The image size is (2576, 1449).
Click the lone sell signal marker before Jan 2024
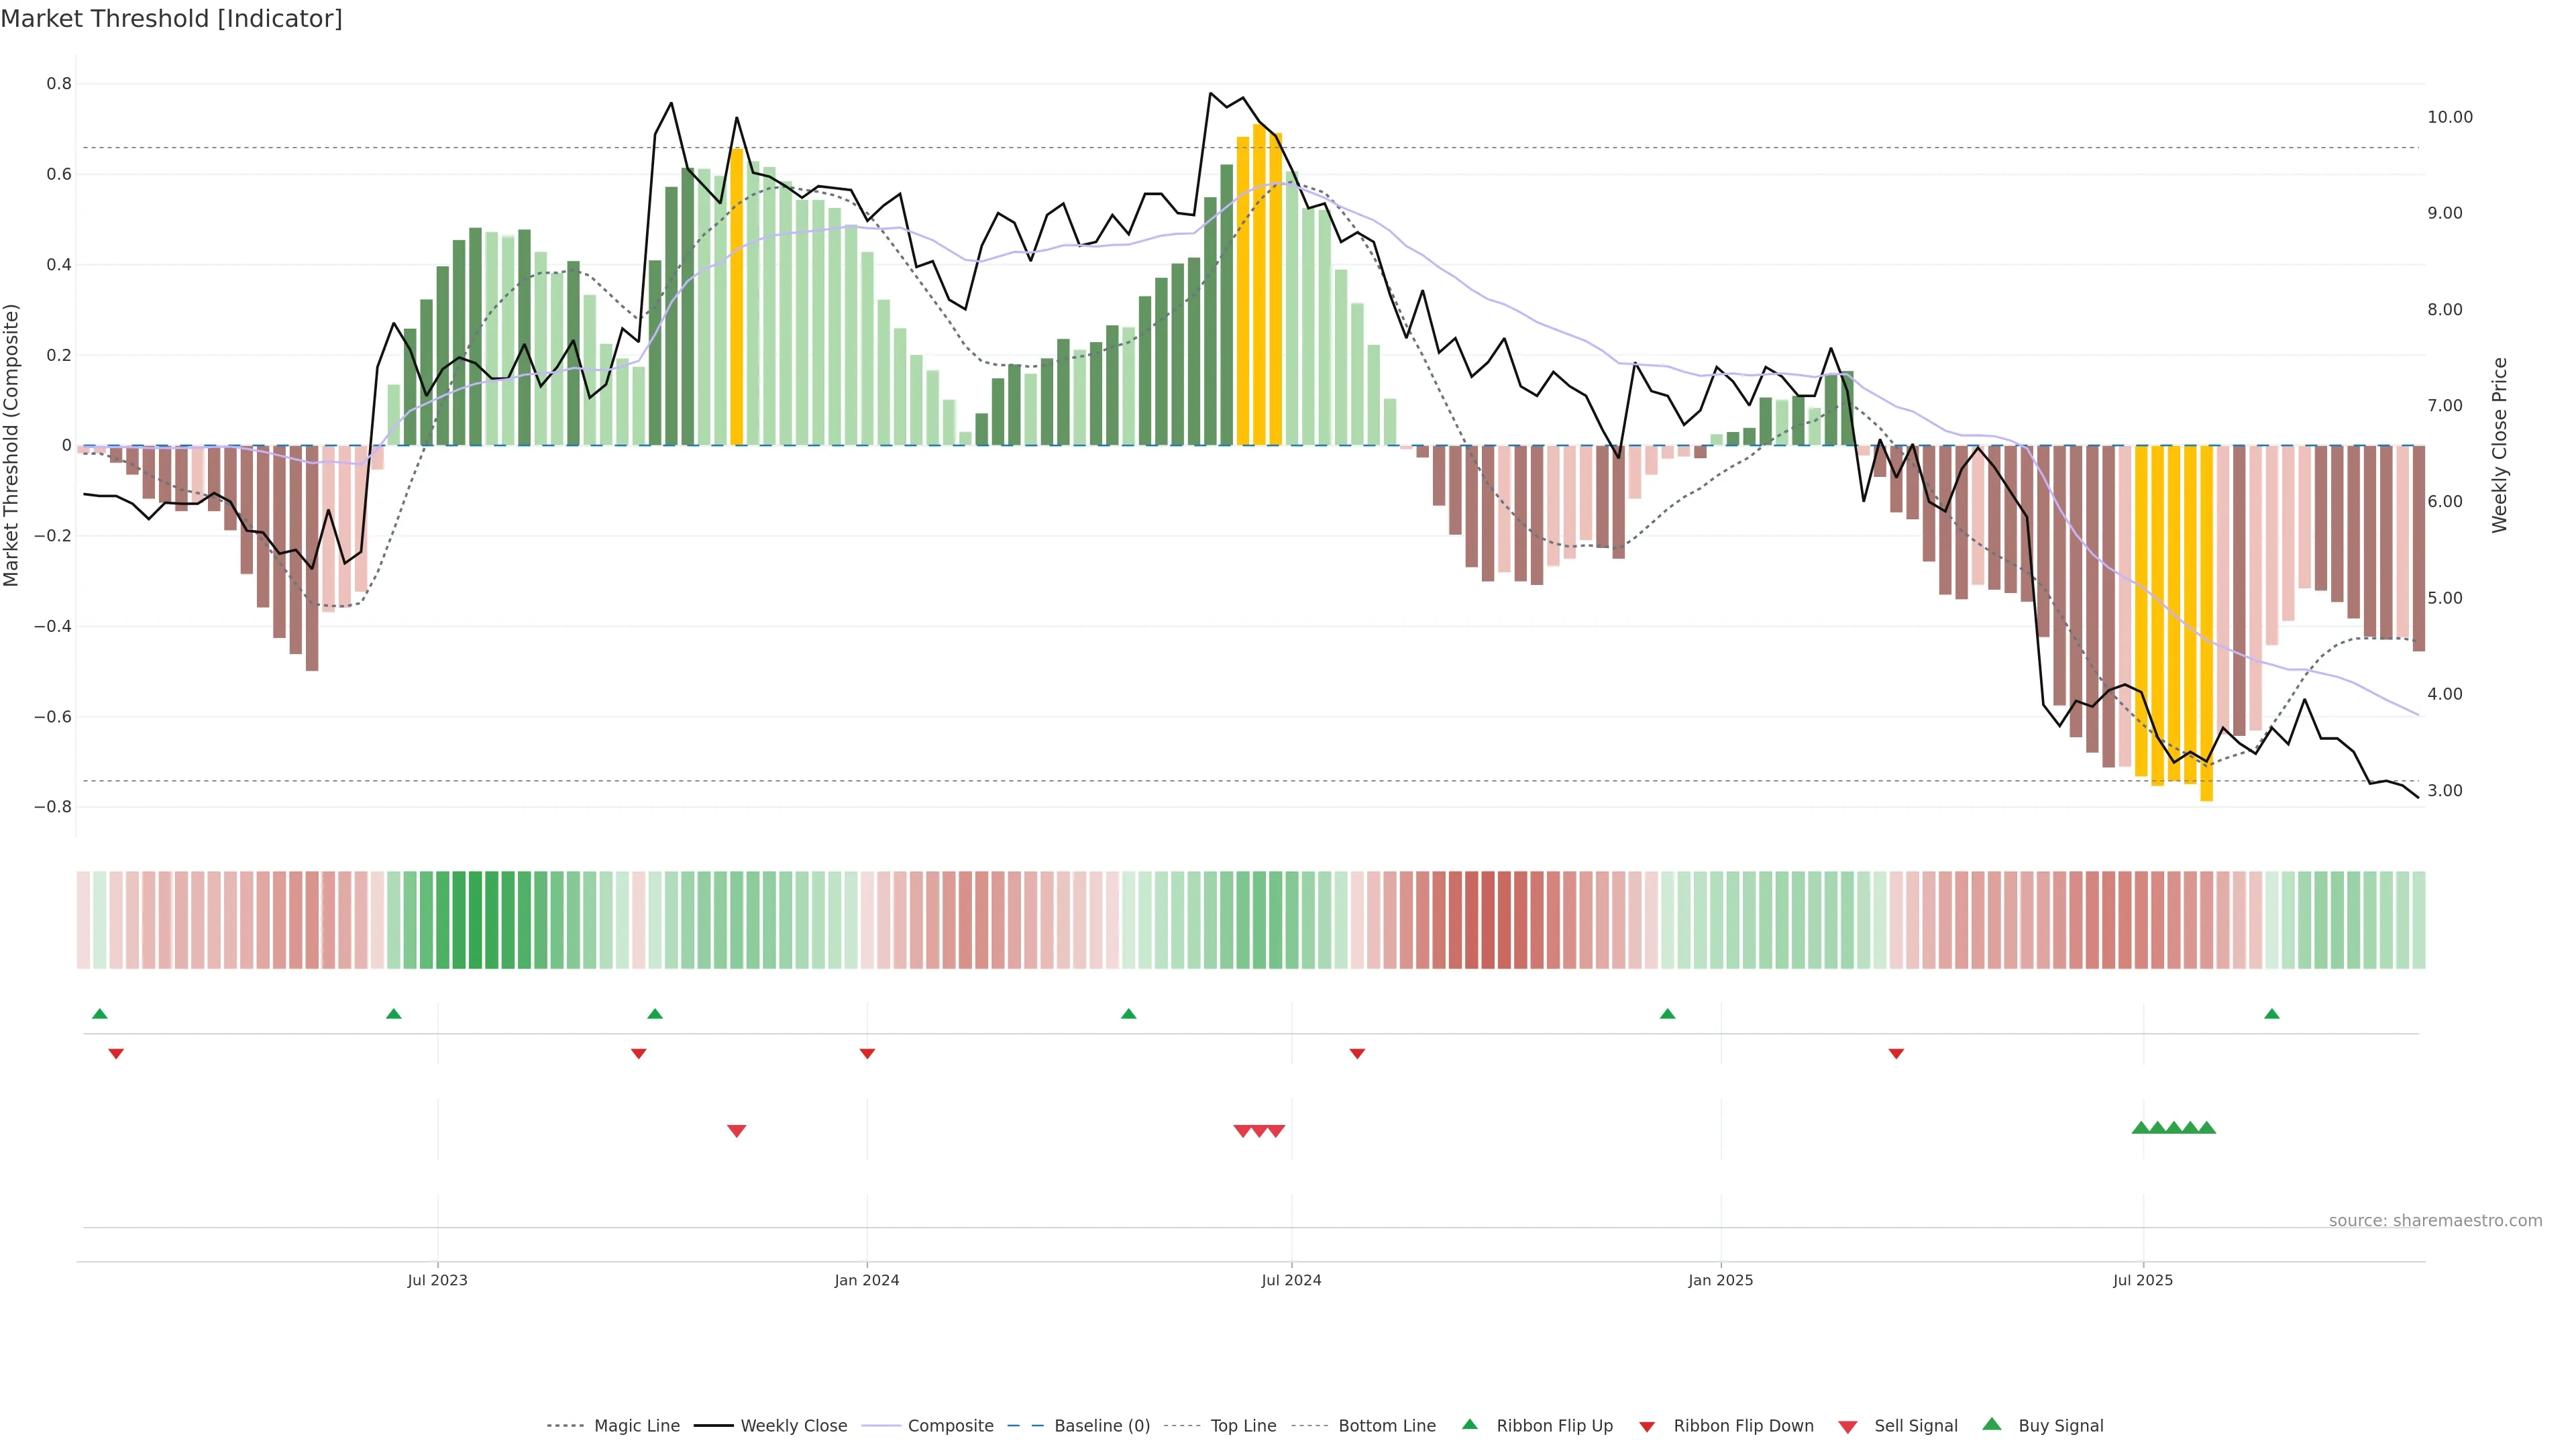tap(736, 1131)
